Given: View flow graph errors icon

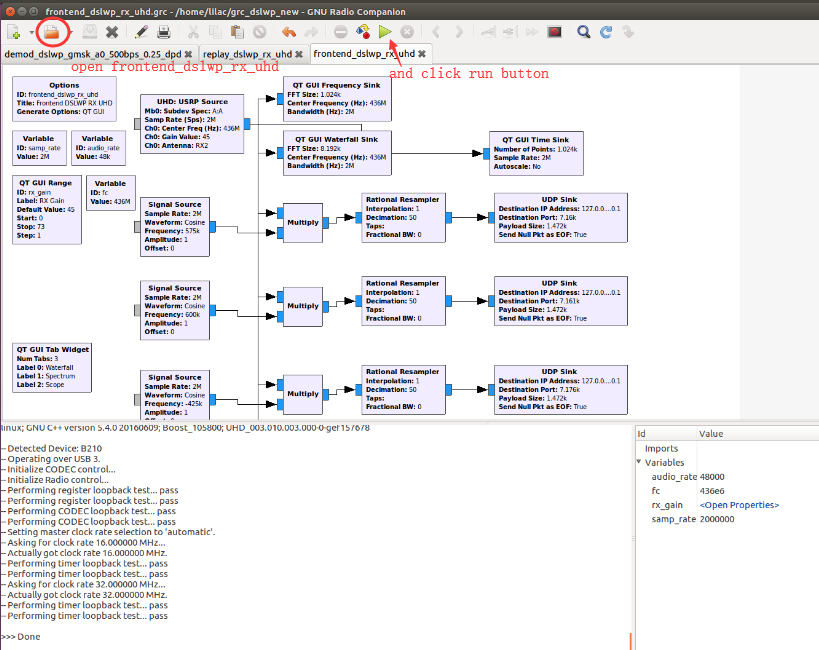Looking at the screenshot, I should (x=341, y=32).
